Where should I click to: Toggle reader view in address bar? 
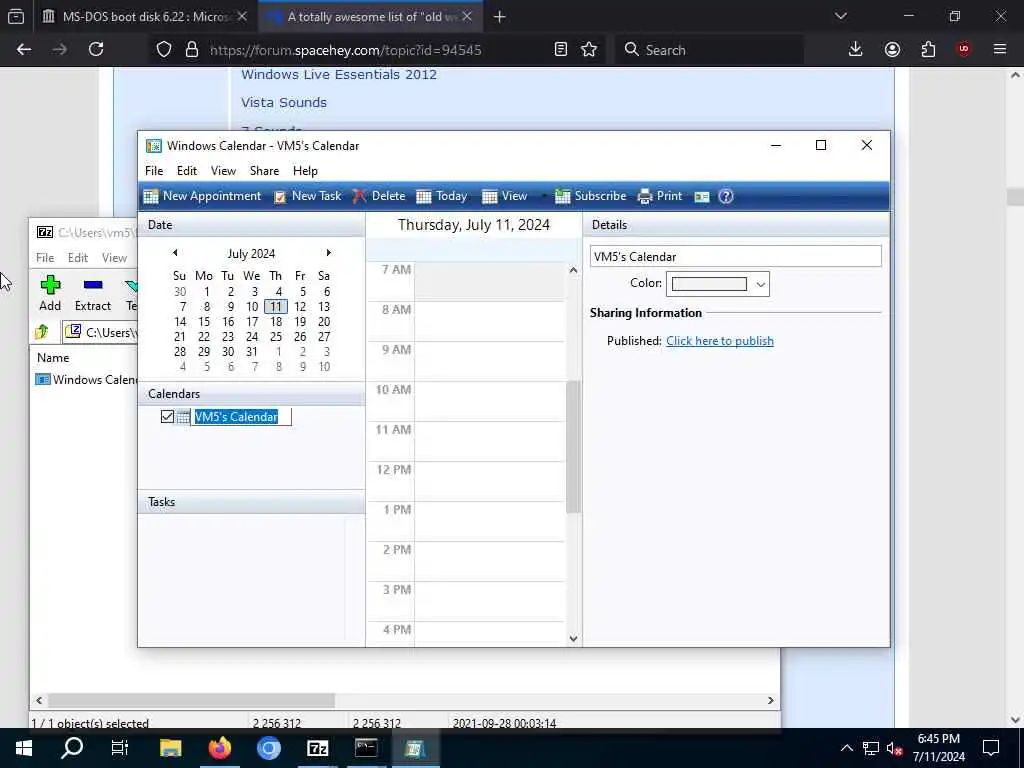(560, 50)
